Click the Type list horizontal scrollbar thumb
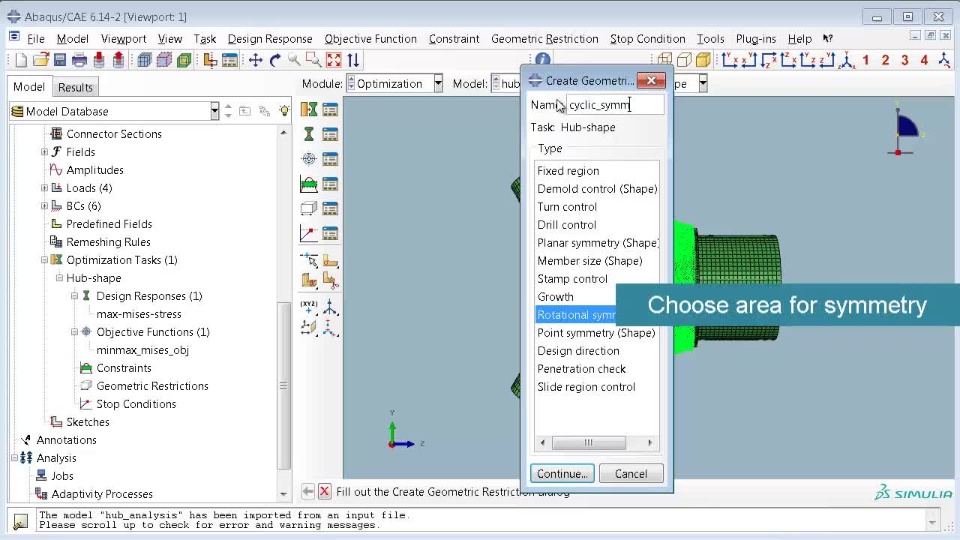Viewport: 960px width, 540px height. tap(588, 442)
